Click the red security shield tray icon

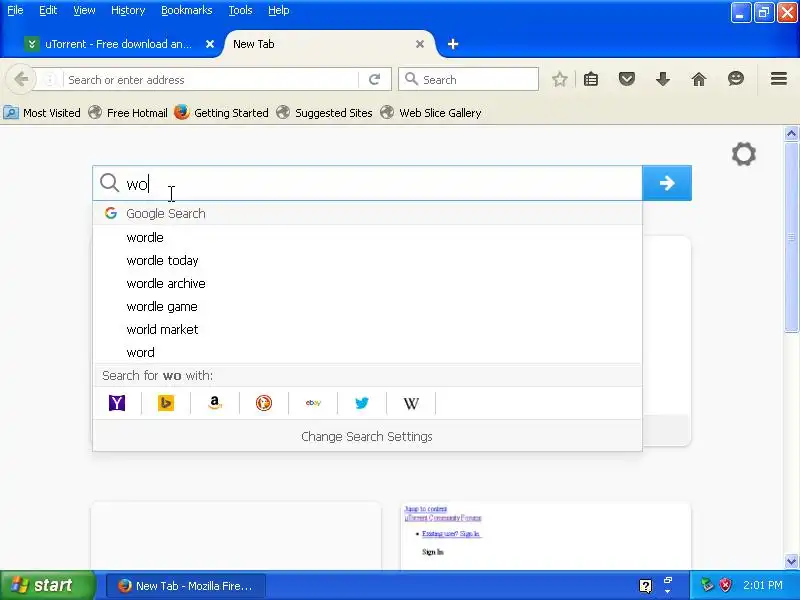(725, 585)
